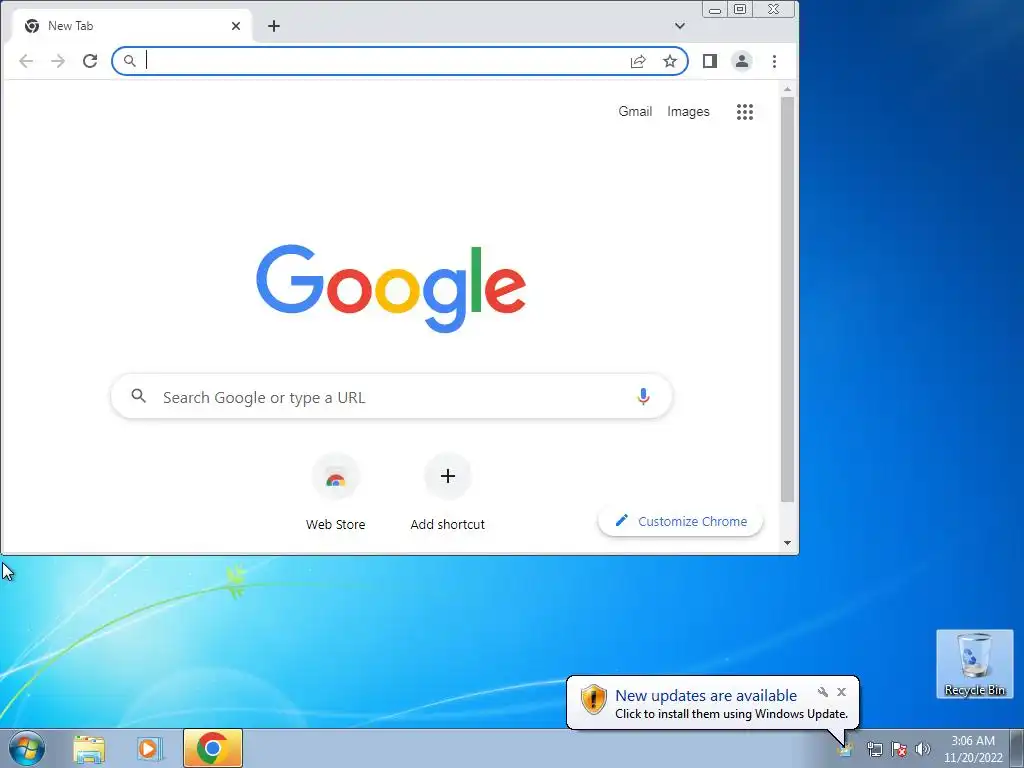Focus the Search Google or type a URL box

[392, 396]
